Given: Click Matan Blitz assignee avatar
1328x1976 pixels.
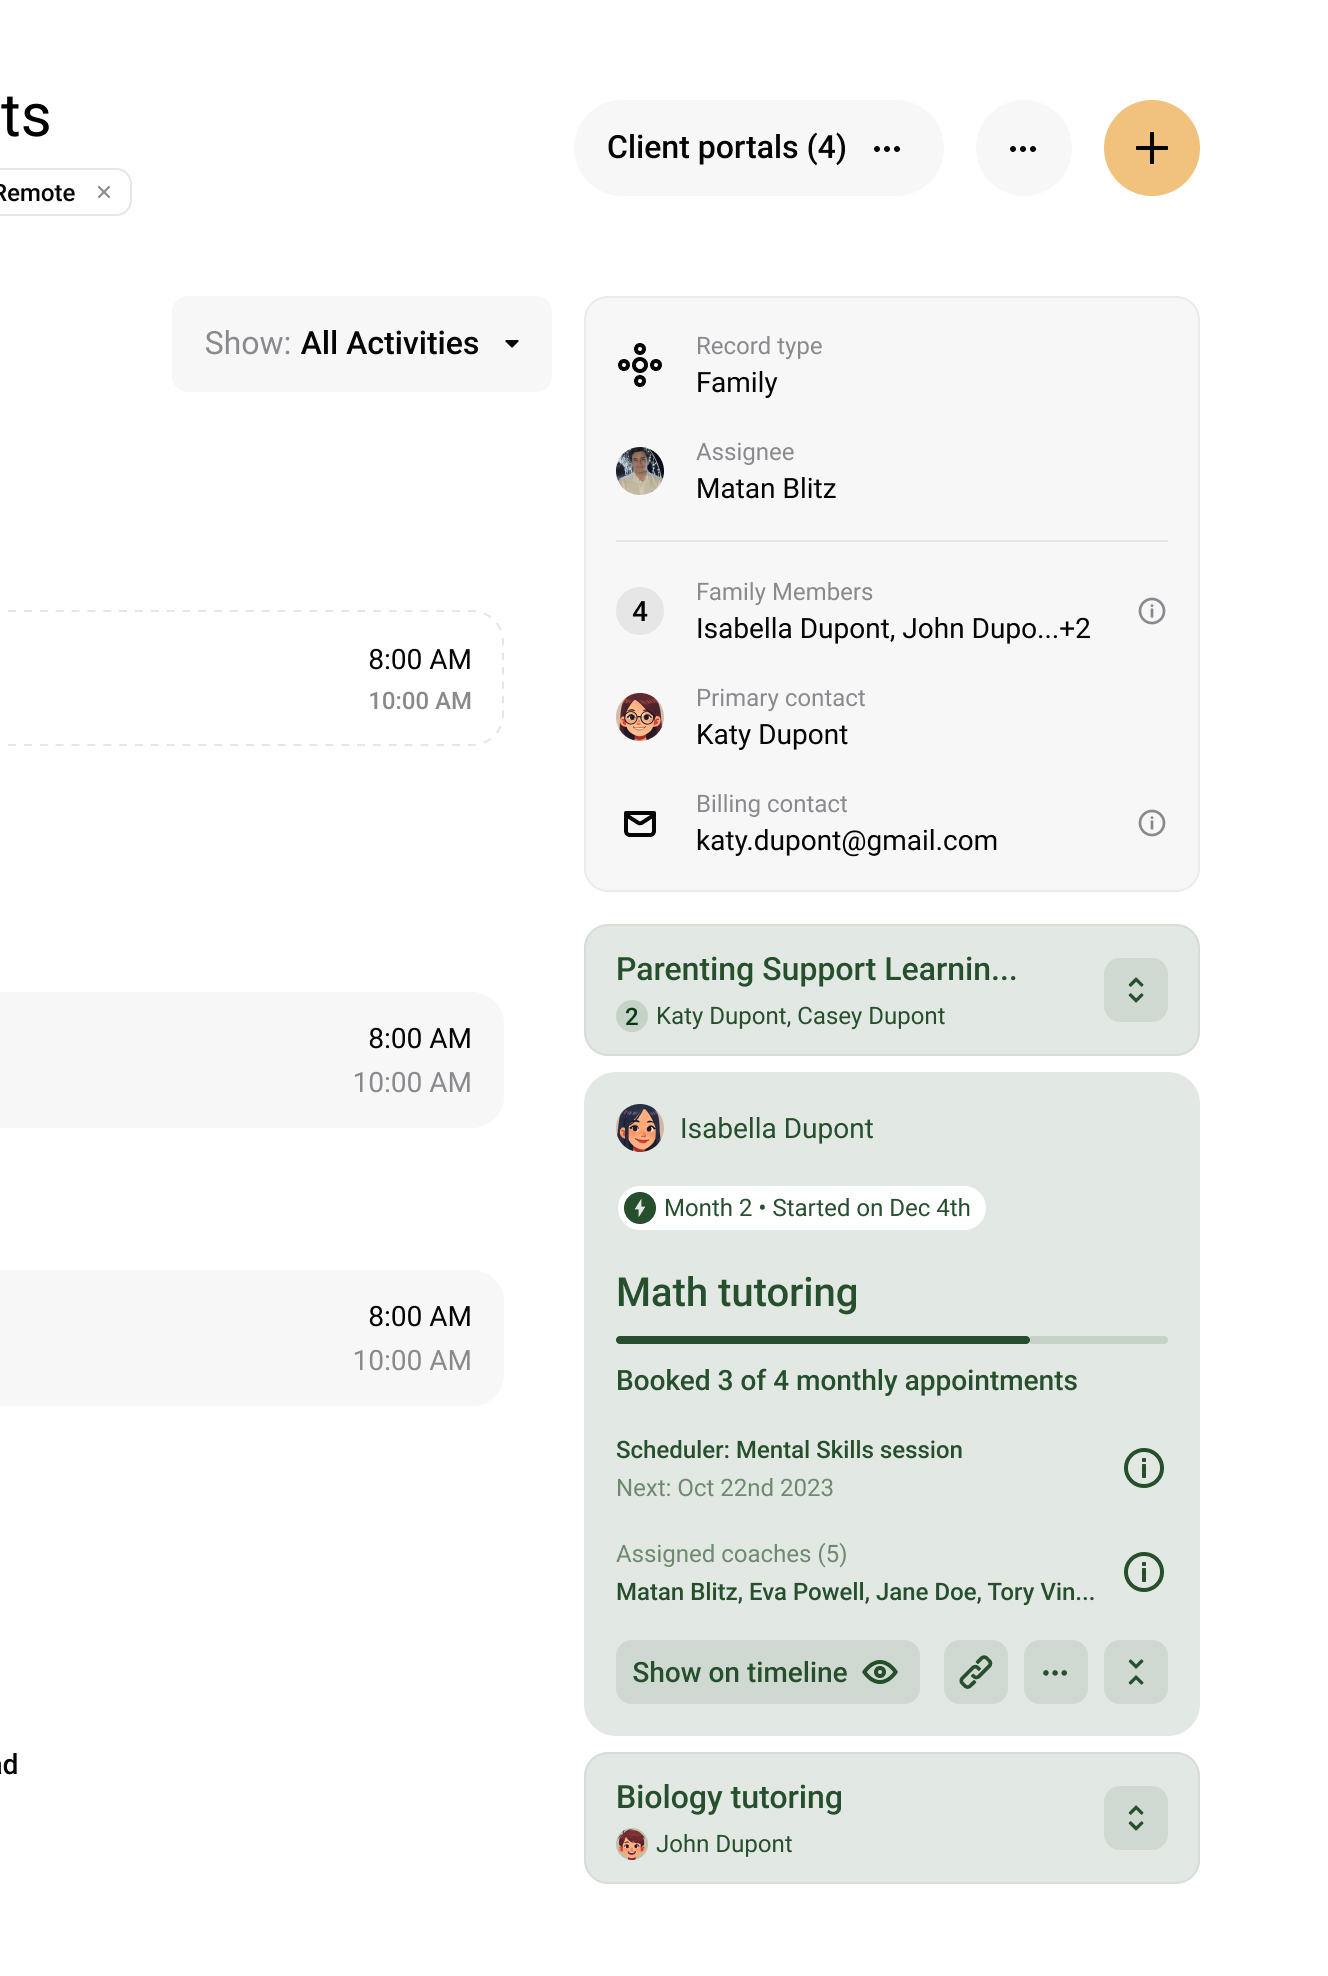Looking at the screenshot, I should [640, 471].
